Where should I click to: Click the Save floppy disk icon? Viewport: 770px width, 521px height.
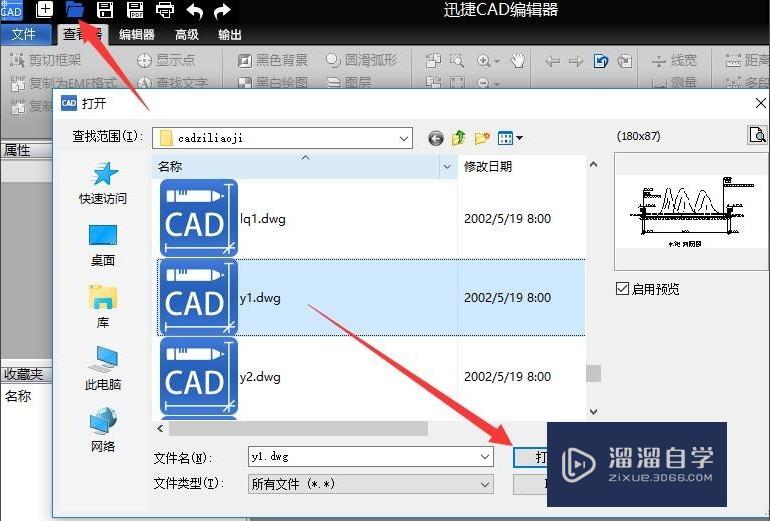pyautogui.click(x=105, y=9)
